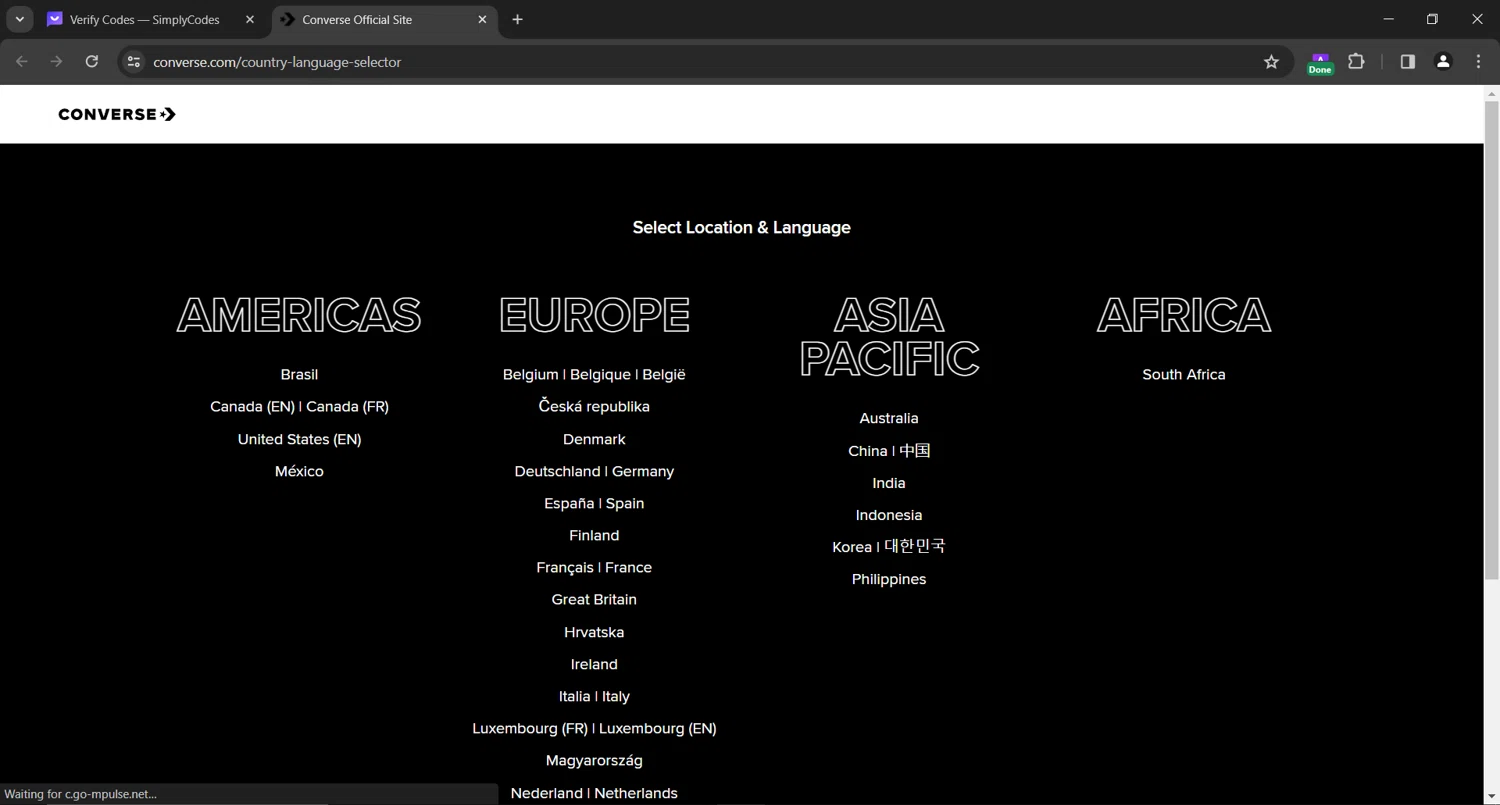View site information icon in address bar

point(134,62)
